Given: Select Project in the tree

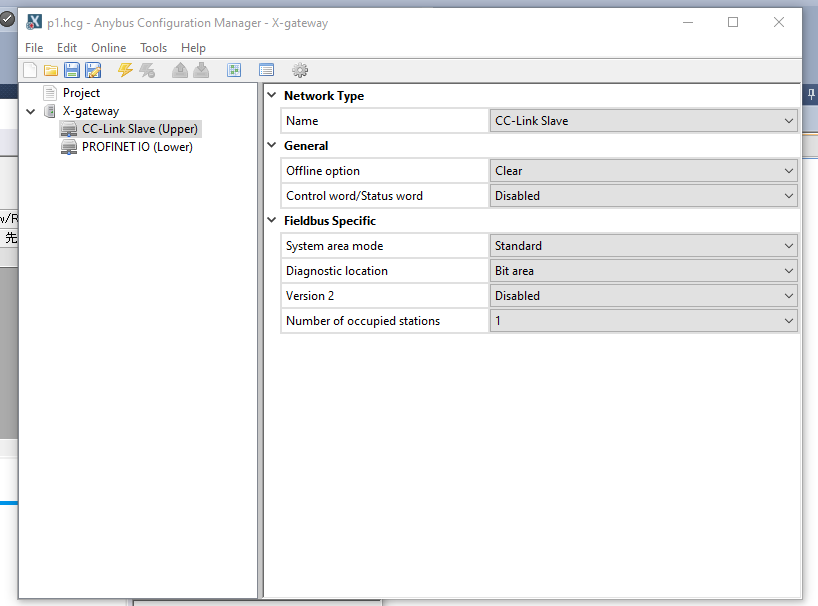Looking at the screenshot, I should click(81, 93).
